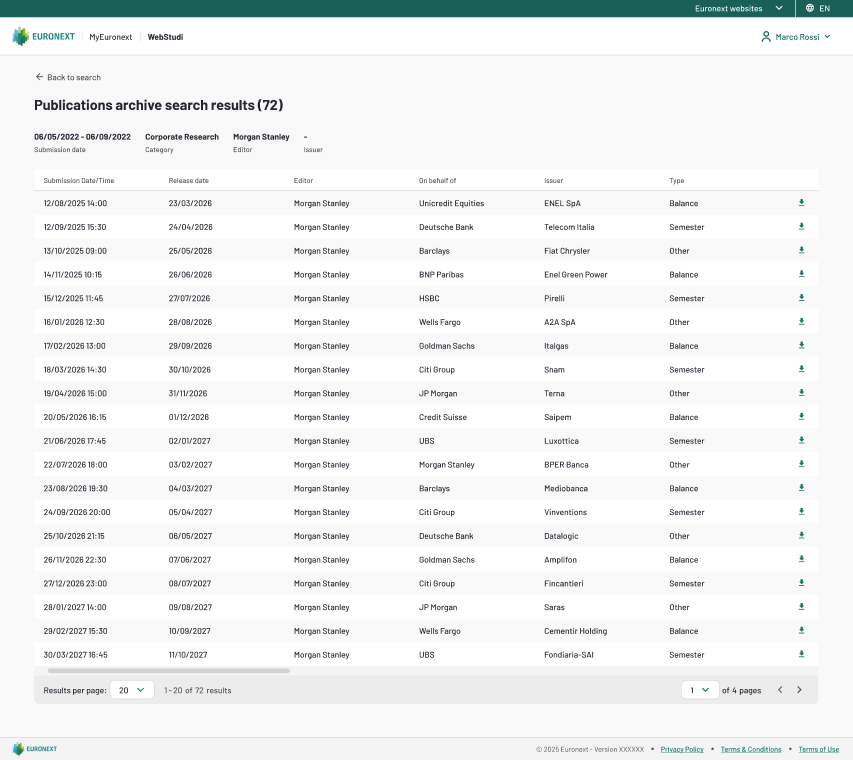Download the Fincantieri publication
The image size is (853, 760).
coord(801,583)
